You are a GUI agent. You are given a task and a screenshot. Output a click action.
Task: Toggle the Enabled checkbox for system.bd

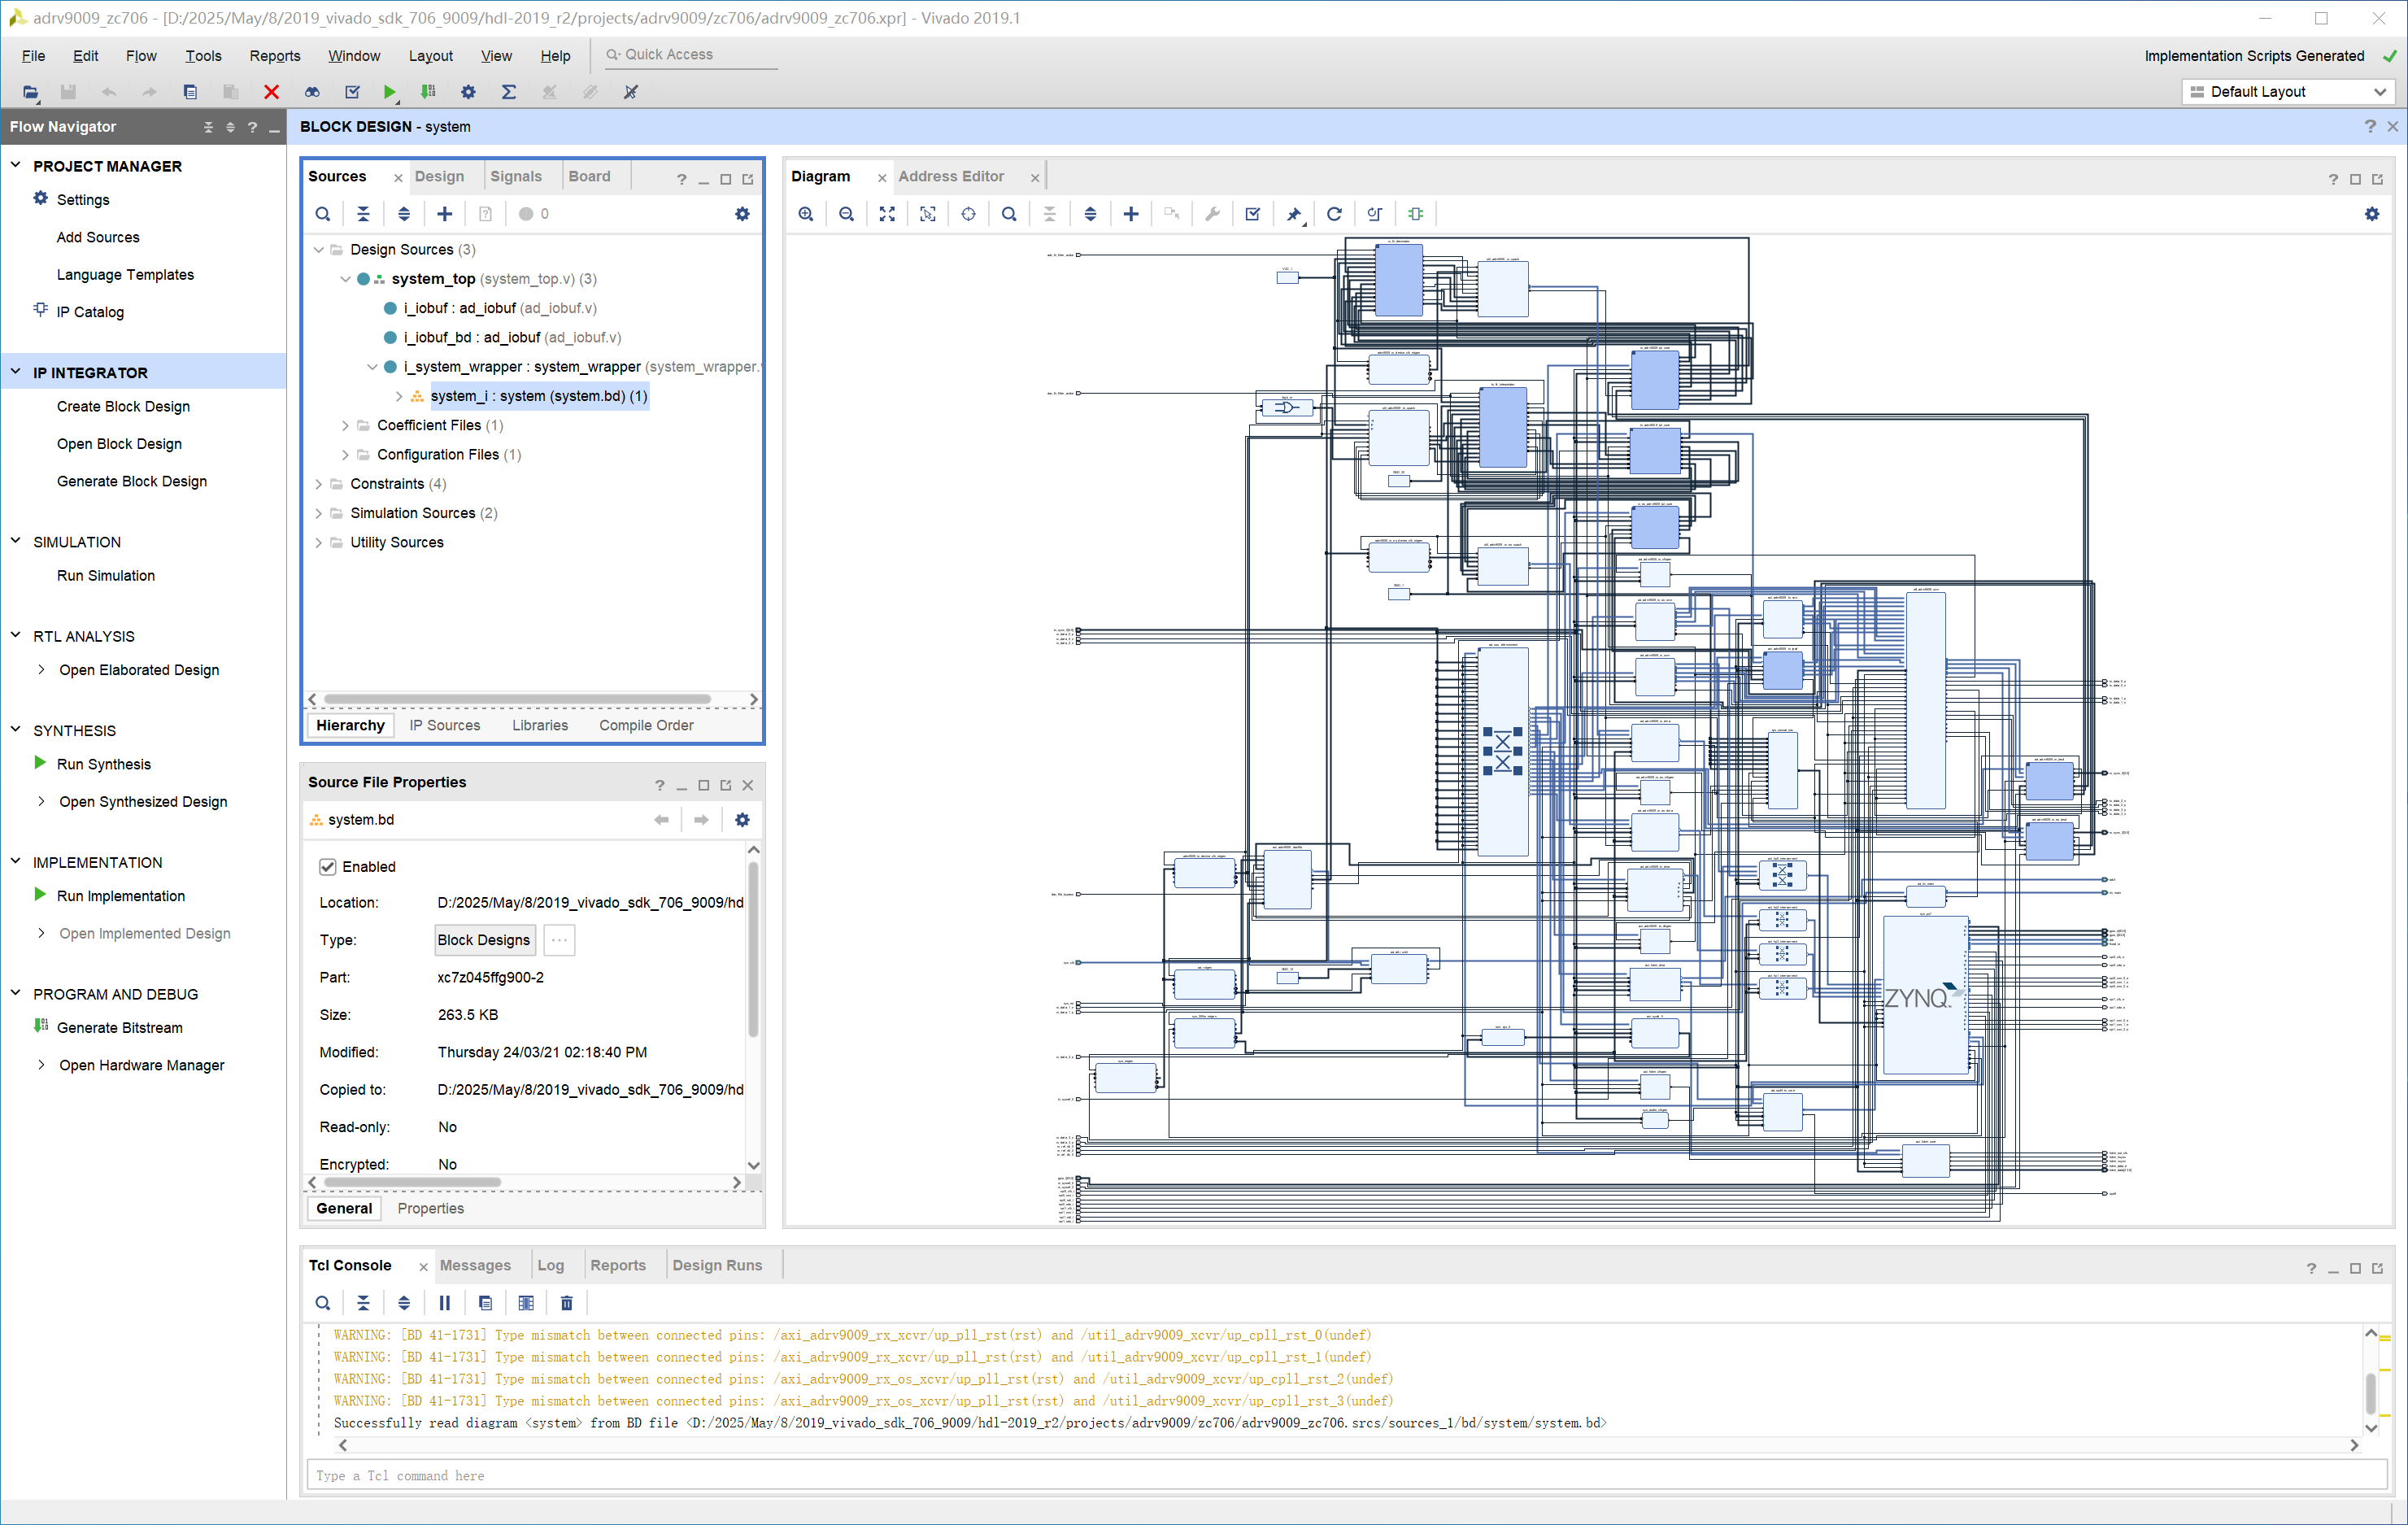click(328, 867)
